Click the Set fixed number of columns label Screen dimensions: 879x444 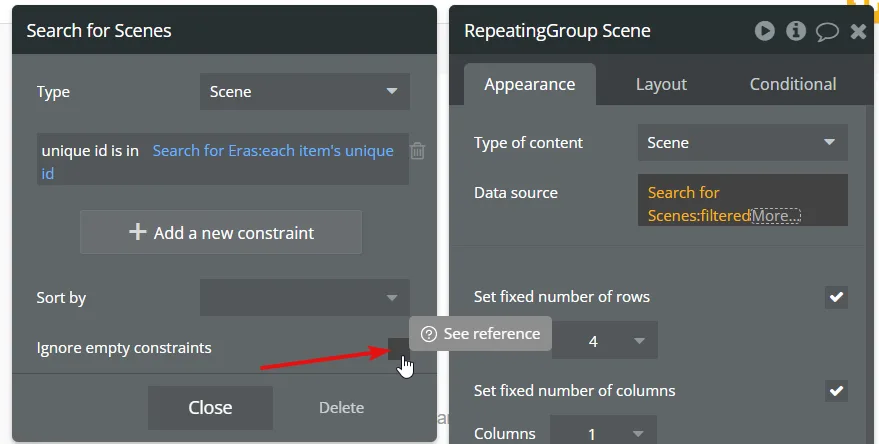575,390
